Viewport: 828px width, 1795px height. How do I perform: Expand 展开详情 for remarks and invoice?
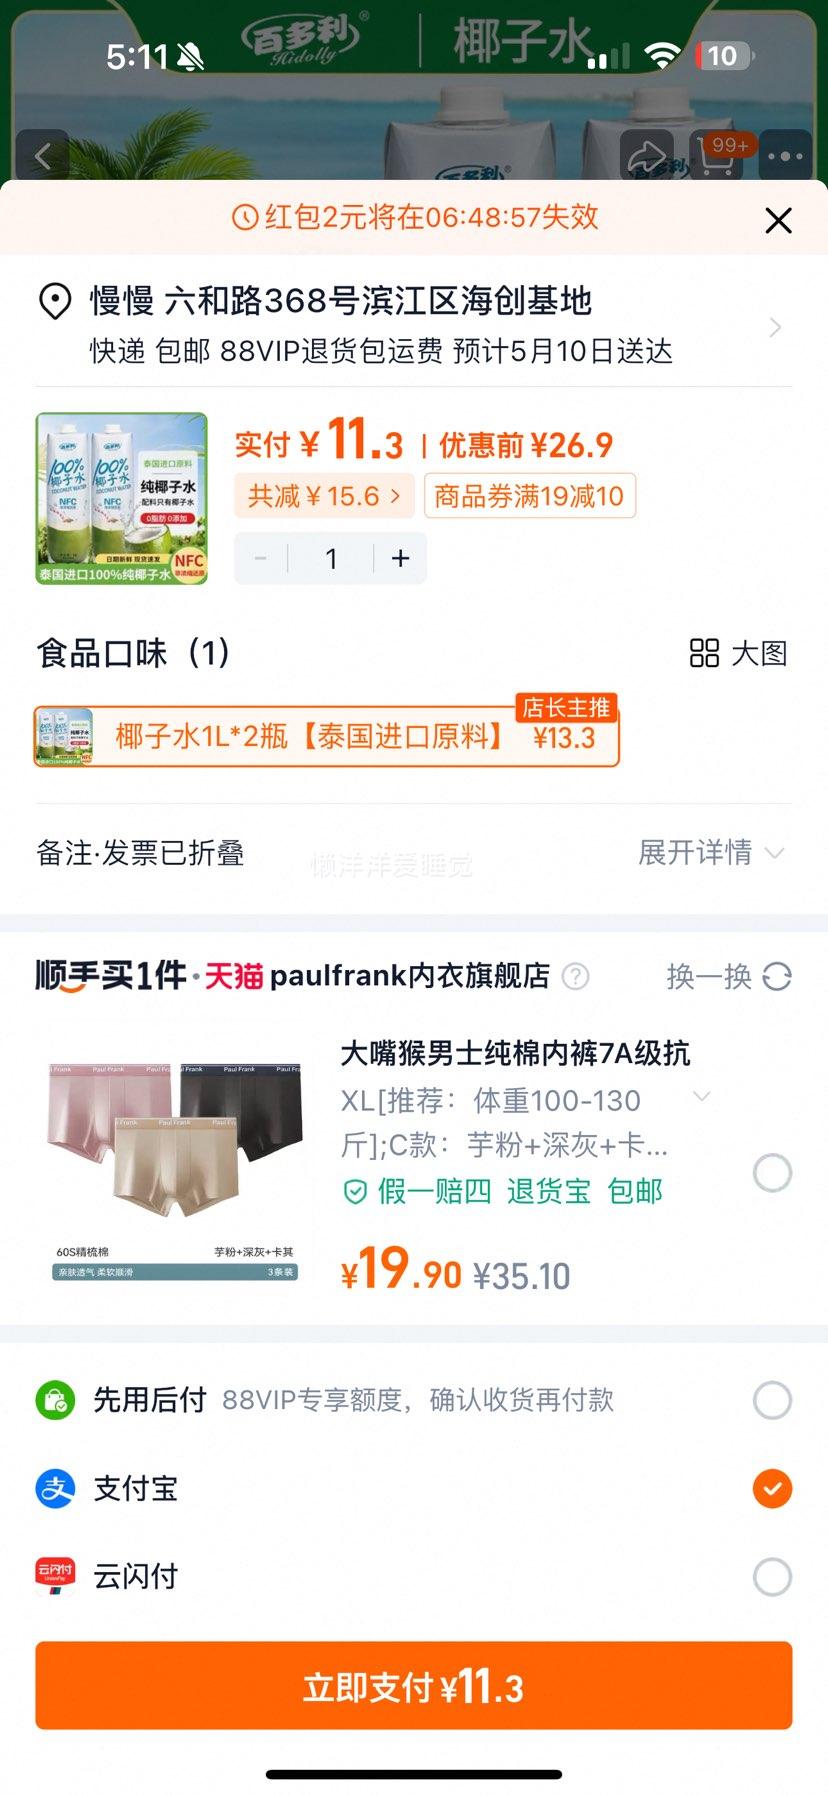coord(711,853)
